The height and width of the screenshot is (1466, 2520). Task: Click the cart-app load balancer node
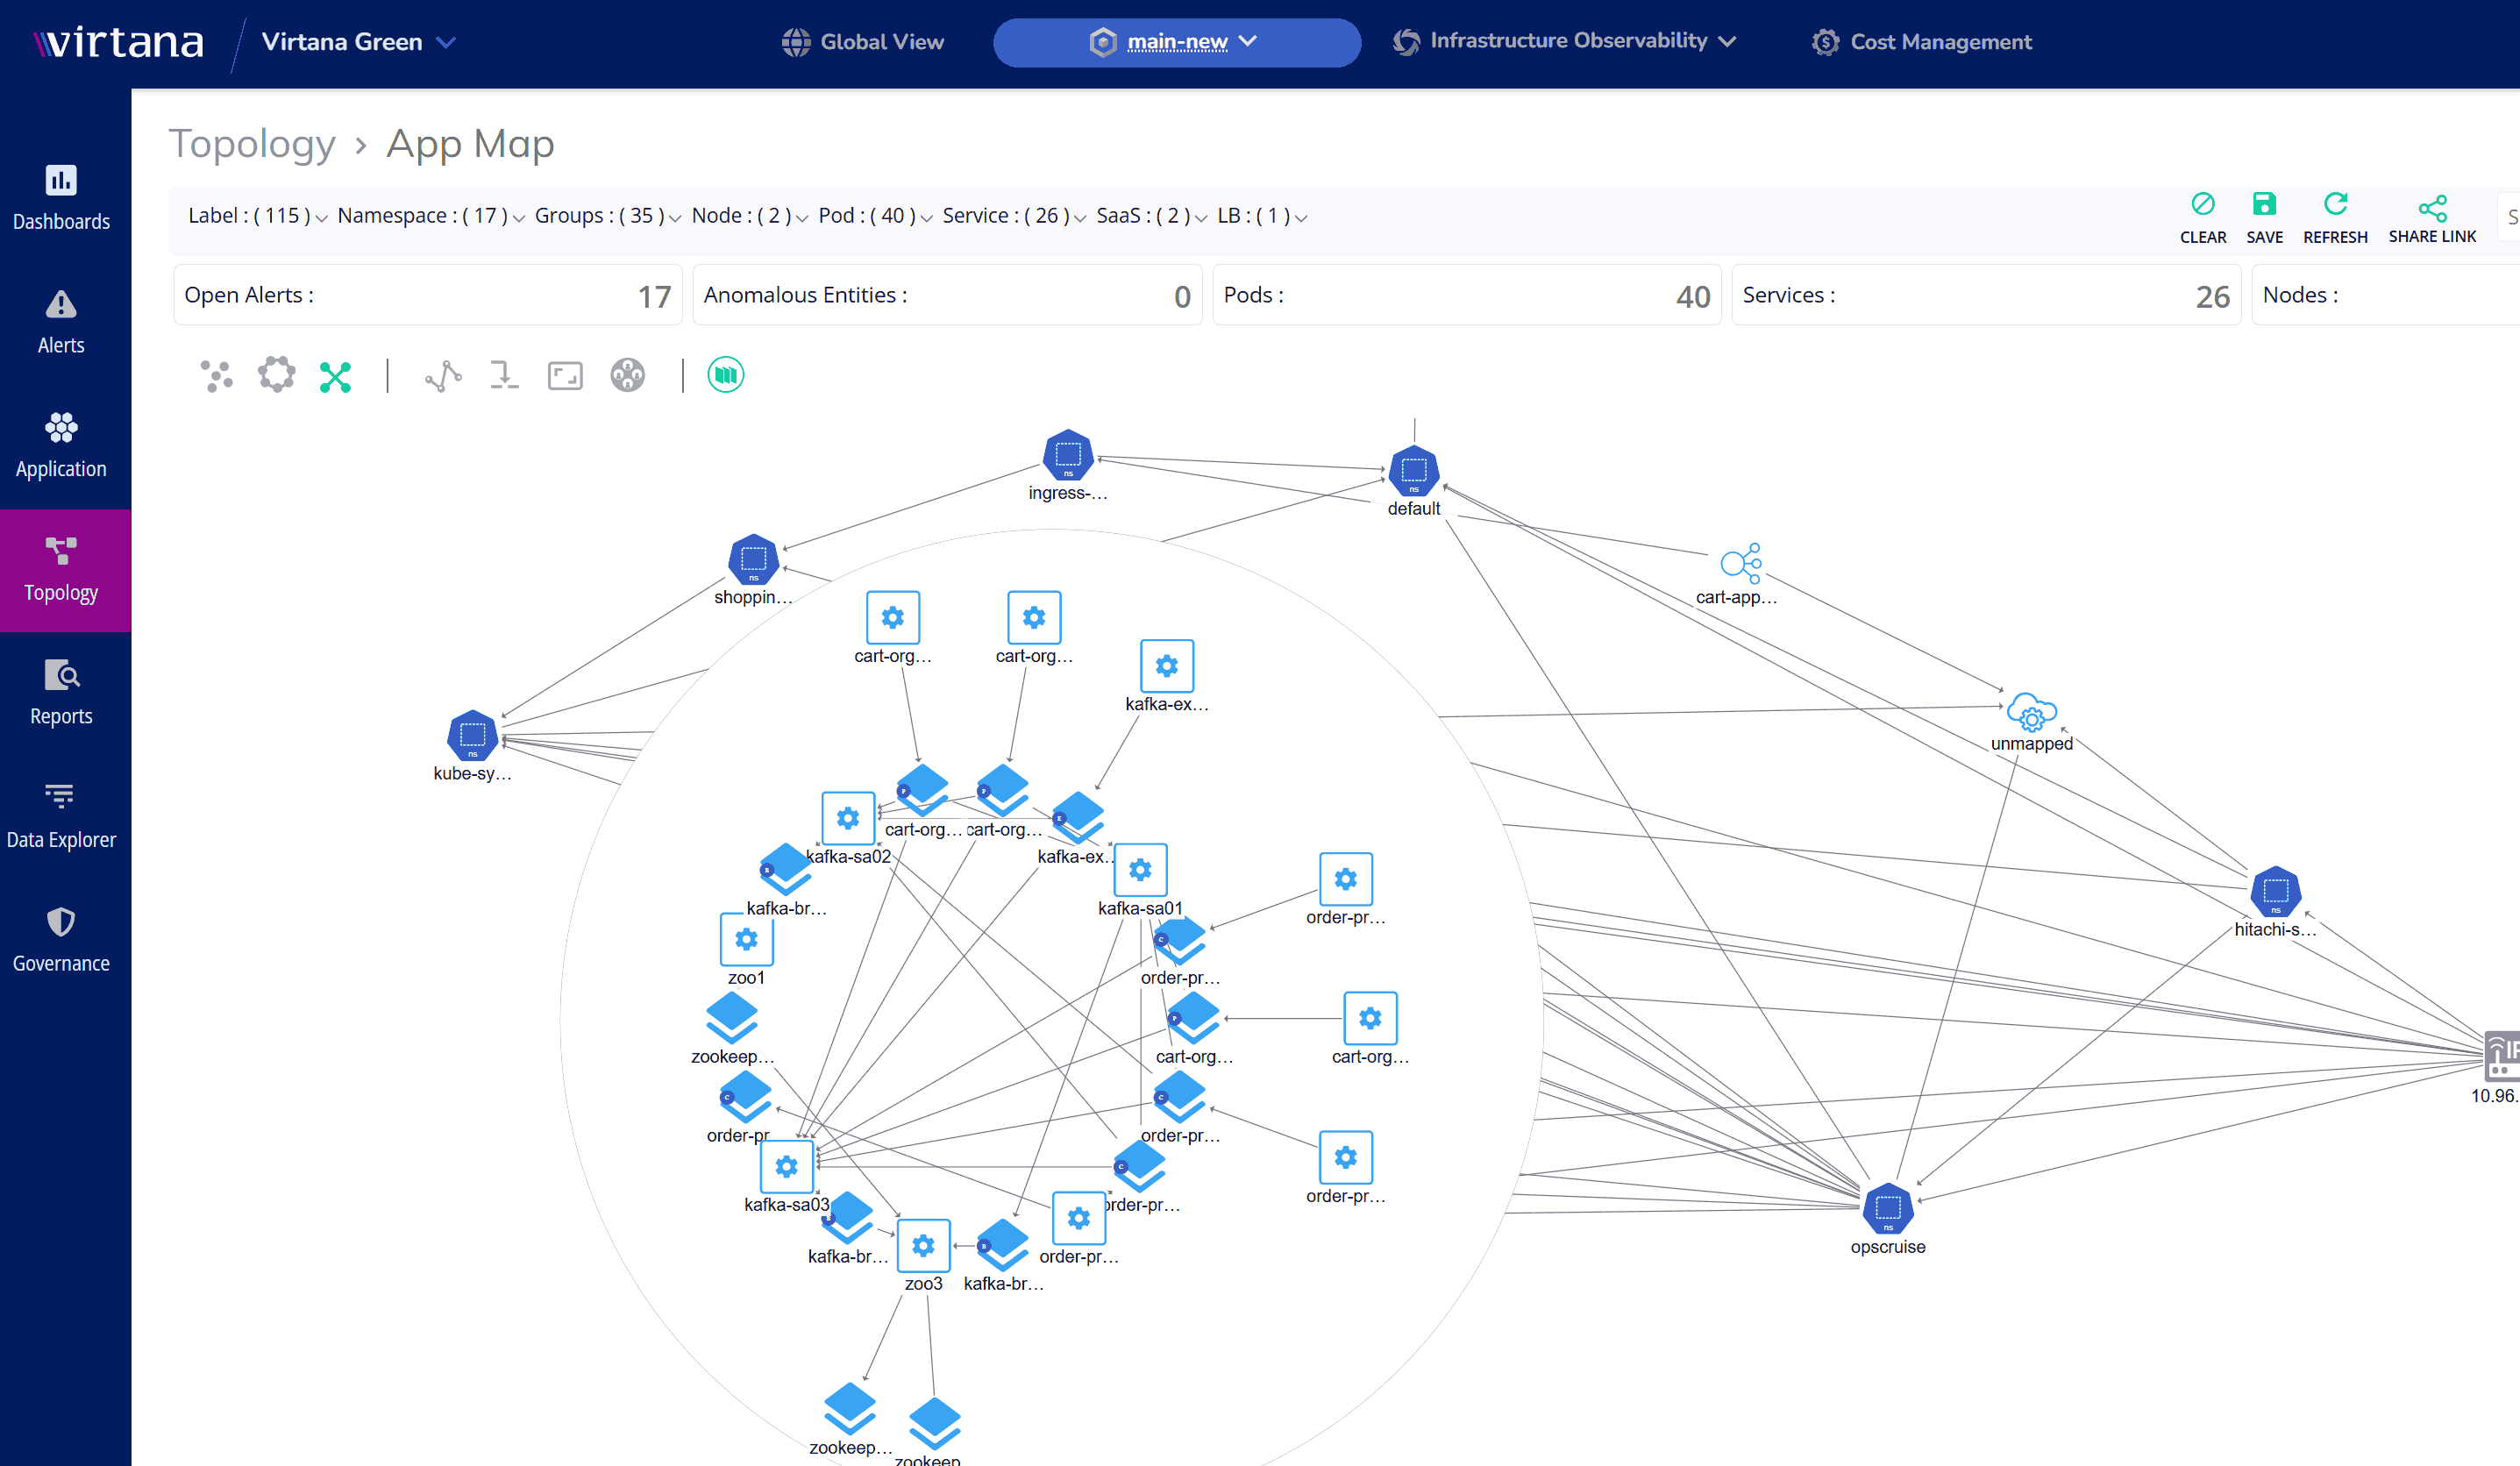[1741, 563]
